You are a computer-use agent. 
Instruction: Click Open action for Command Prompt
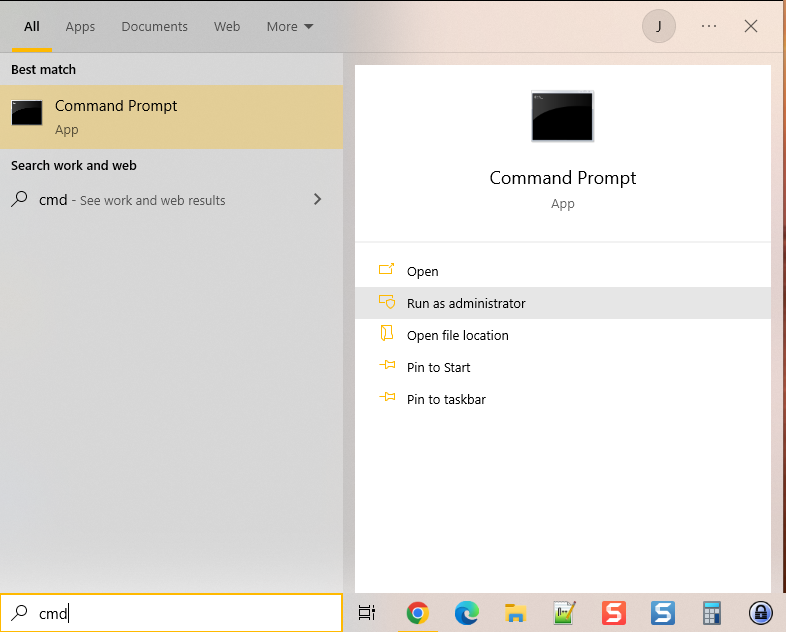(562, 271)
